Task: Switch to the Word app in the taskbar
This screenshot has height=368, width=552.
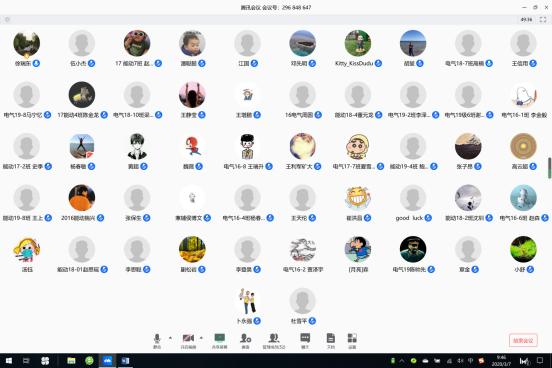Action: pos(125,361)
